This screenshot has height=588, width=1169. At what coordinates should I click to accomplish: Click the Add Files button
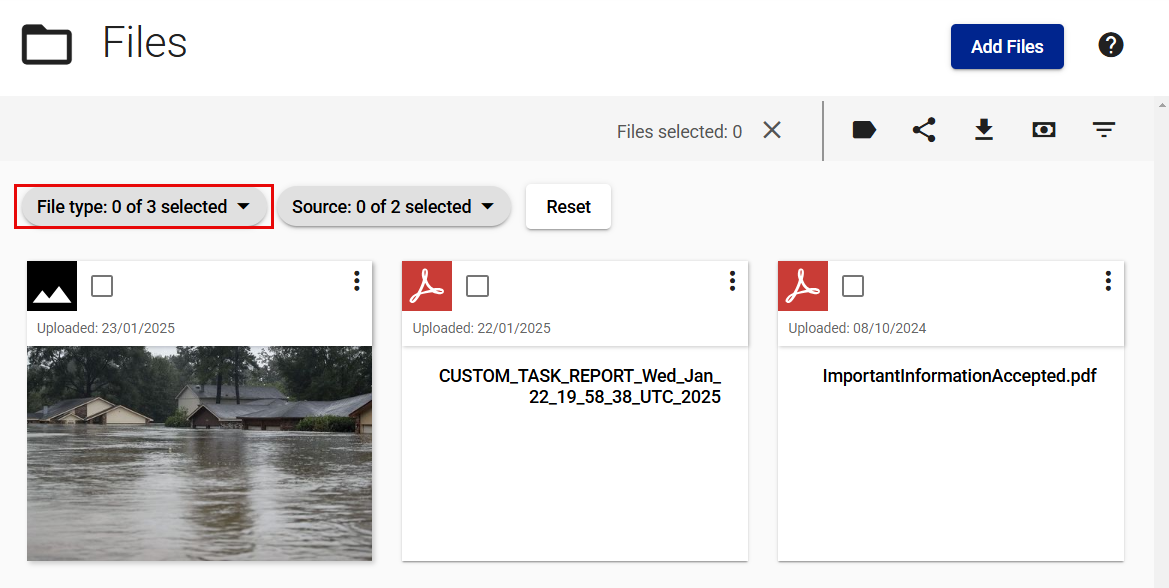[1007, 46]
